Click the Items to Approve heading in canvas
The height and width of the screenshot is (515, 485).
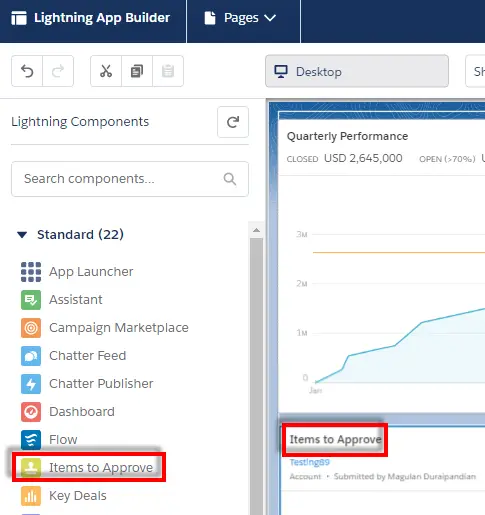(335, 440)
